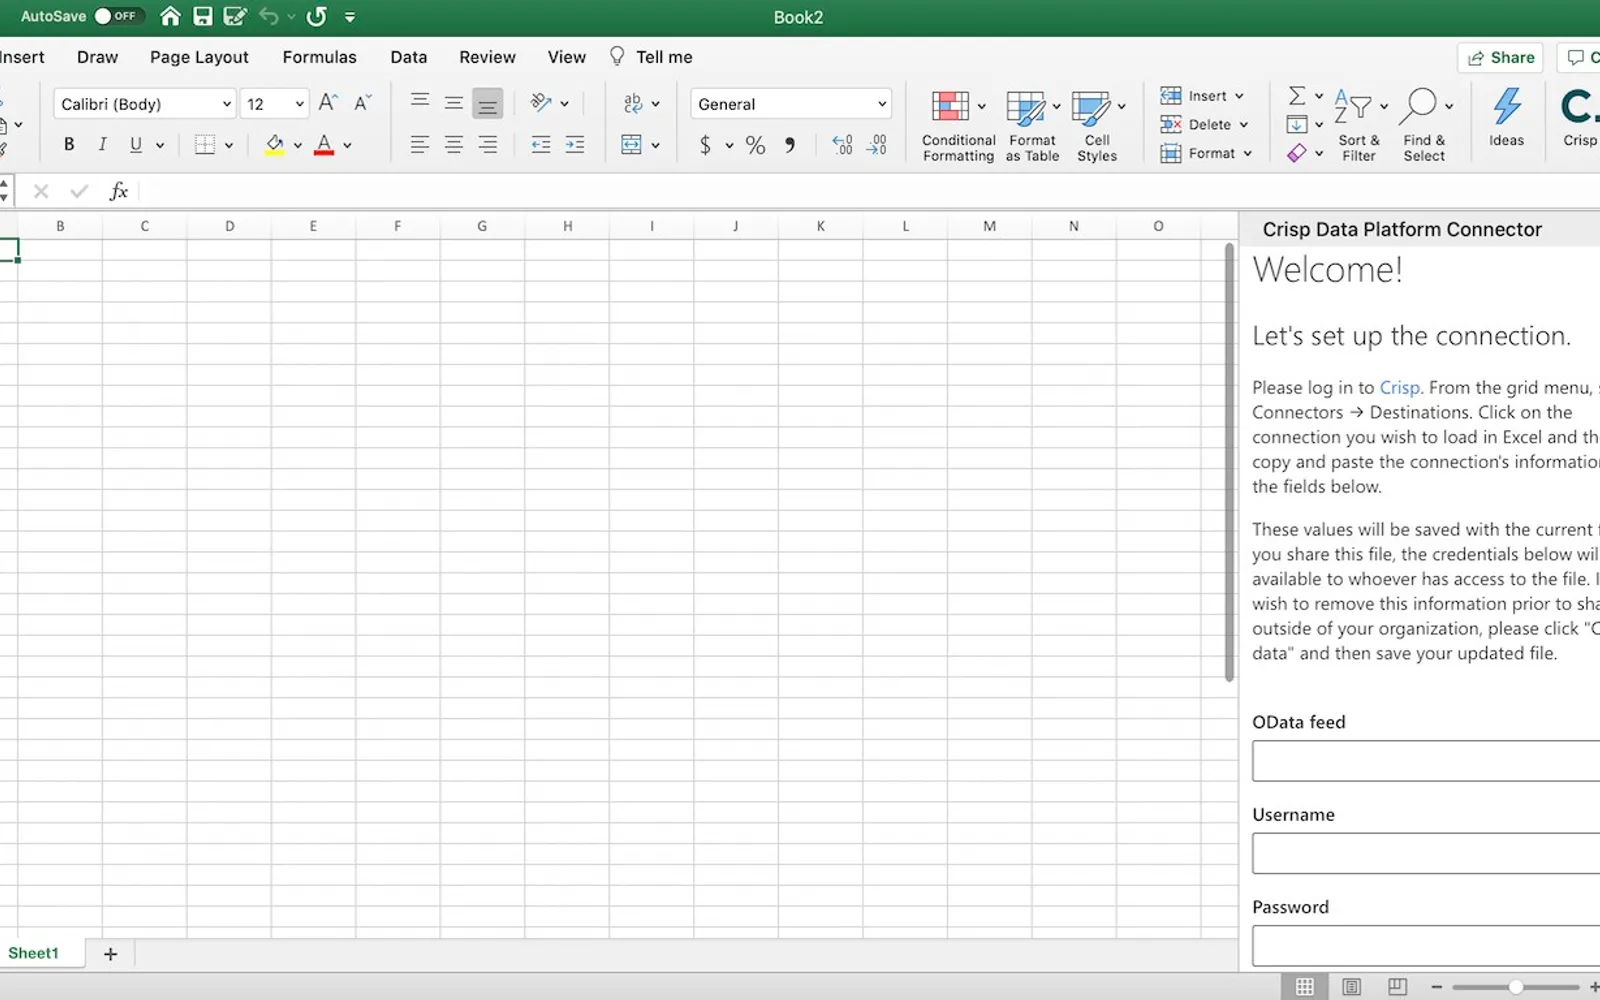Toggle Italic formatting

point(102,144)
